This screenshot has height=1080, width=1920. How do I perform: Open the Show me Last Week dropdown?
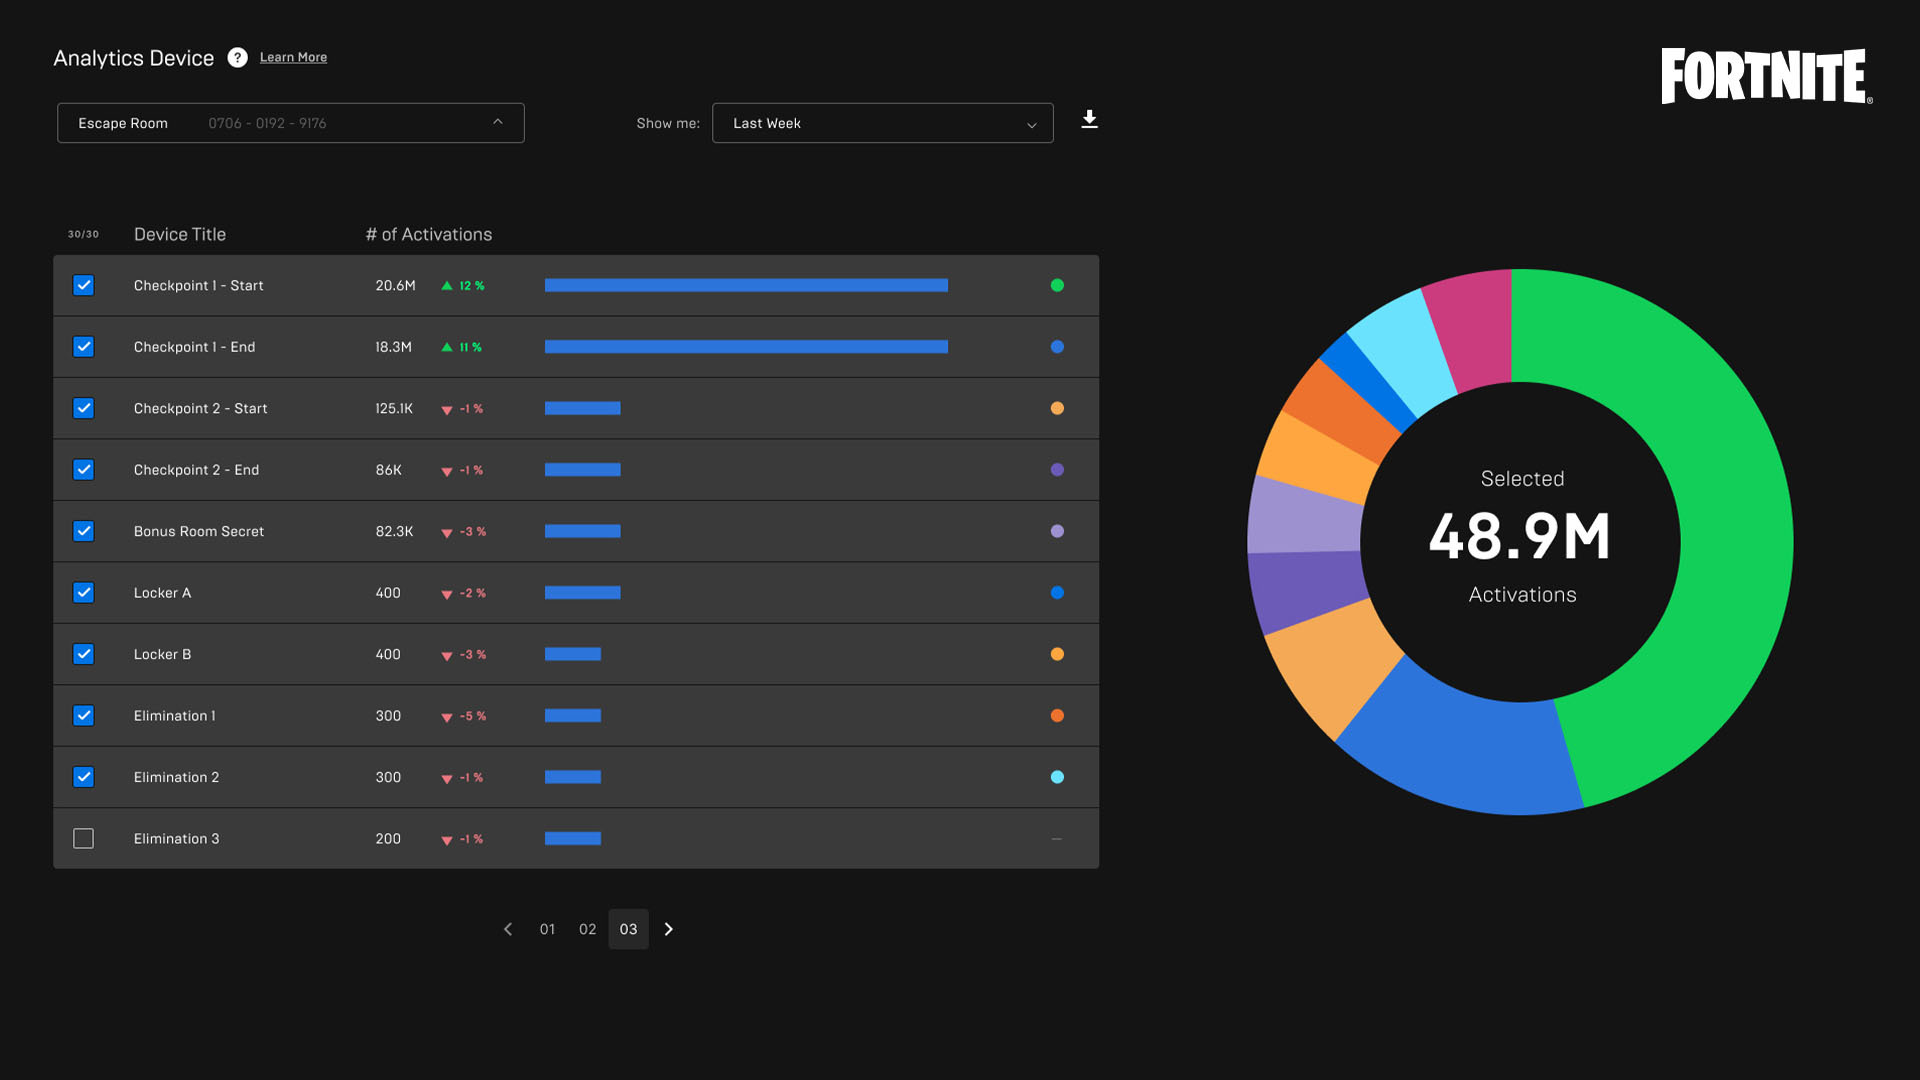tap(882, 121)
